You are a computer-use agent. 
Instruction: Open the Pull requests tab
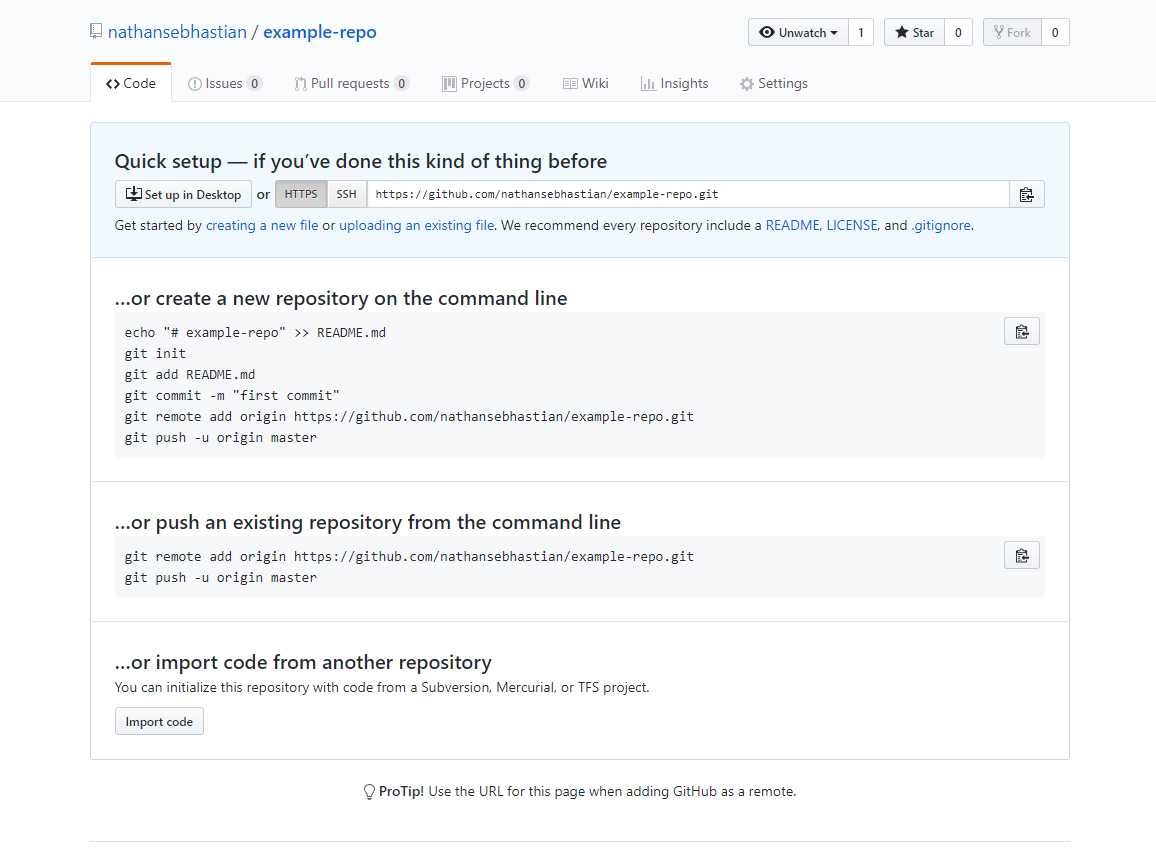point(352,83)
